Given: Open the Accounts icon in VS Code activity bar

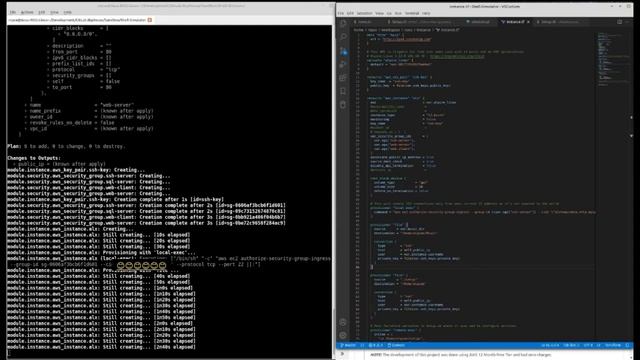Looking at the screenshot, I should tap(343, 322).
